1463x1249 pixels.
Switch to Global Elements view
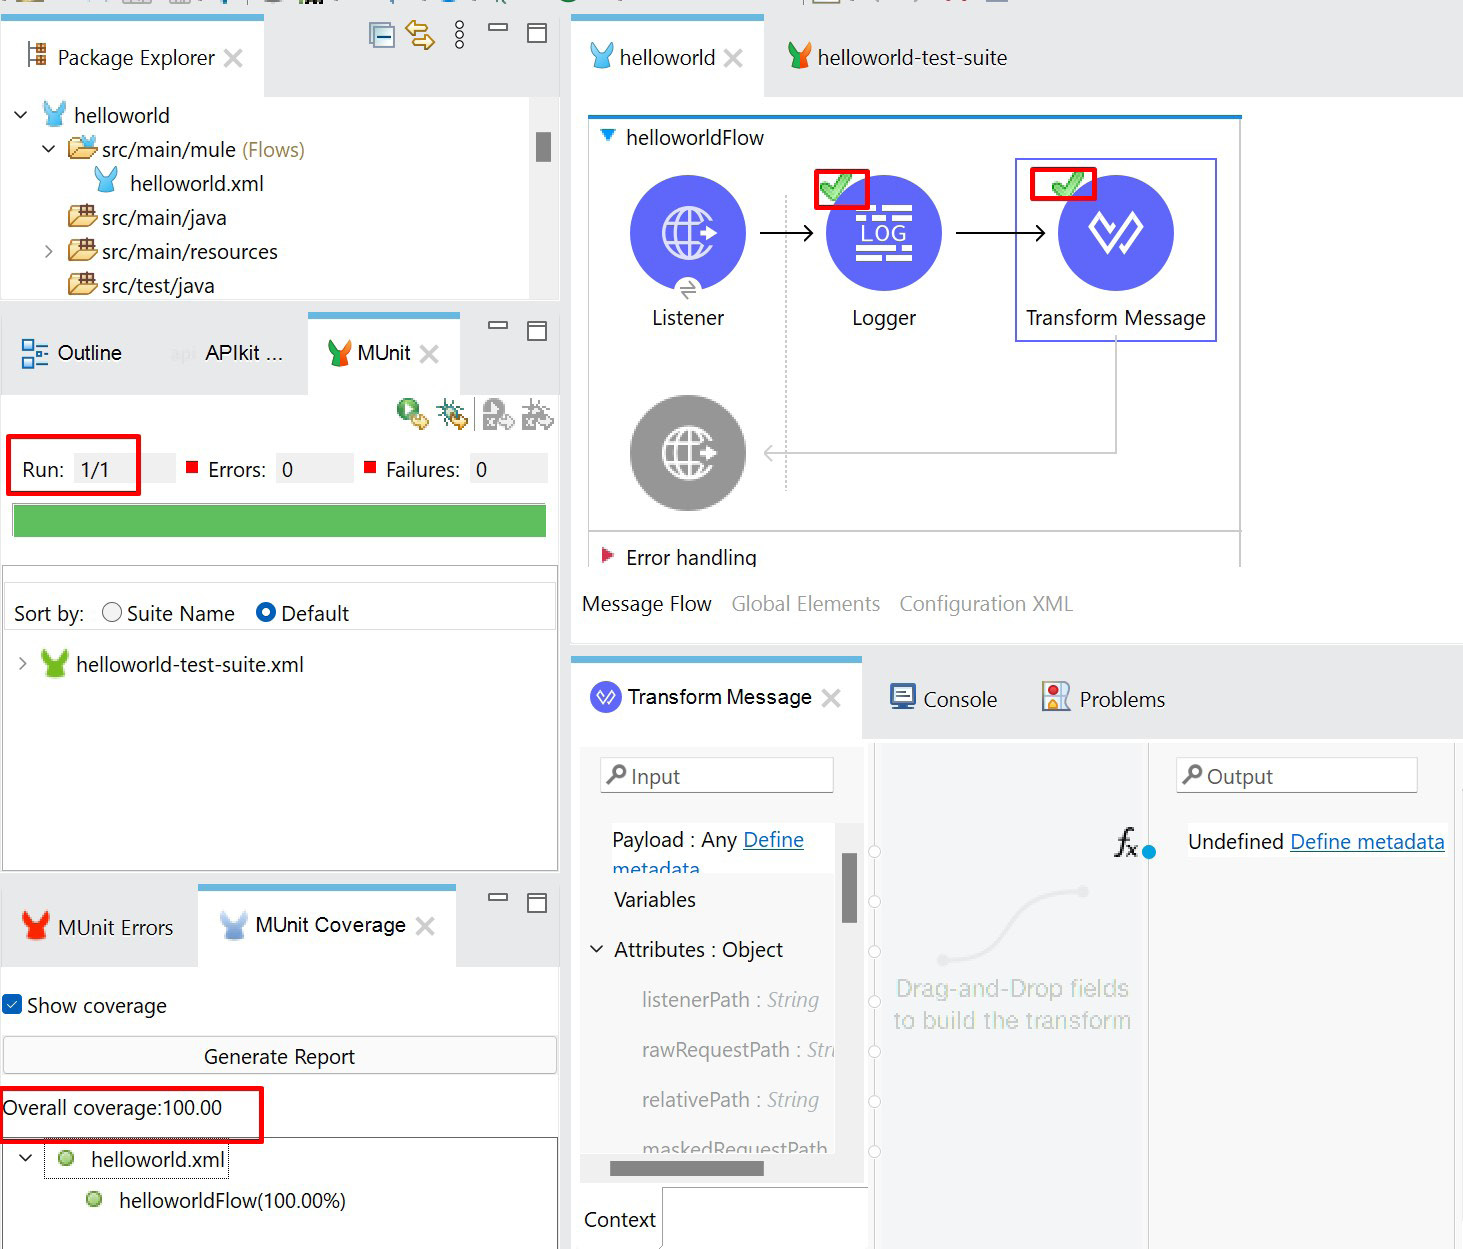pos(806,604)
